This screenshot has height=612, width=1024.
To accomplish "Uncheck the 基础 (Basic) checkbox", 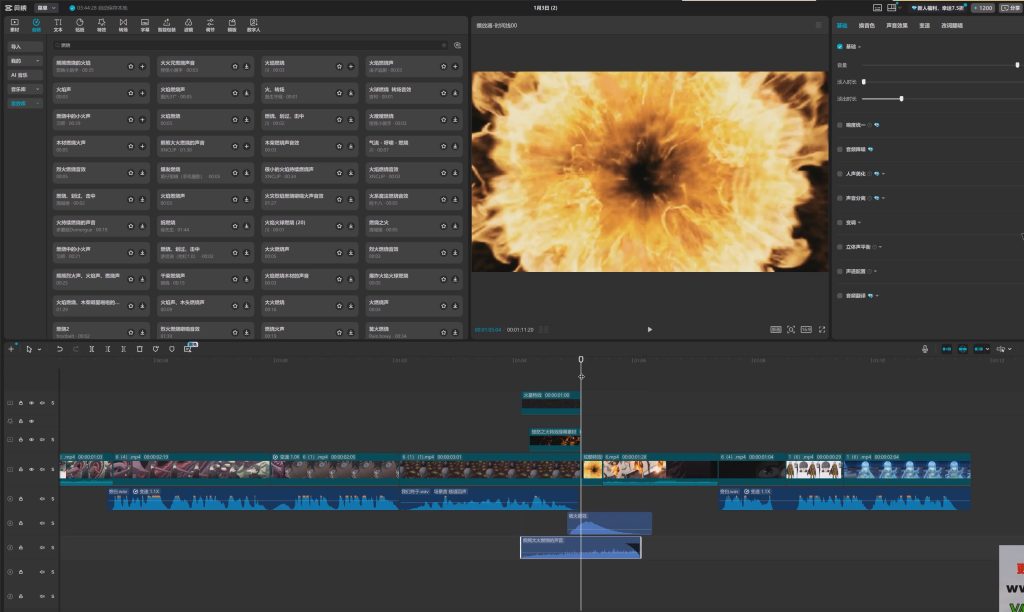I will click(x=840, y=46).
